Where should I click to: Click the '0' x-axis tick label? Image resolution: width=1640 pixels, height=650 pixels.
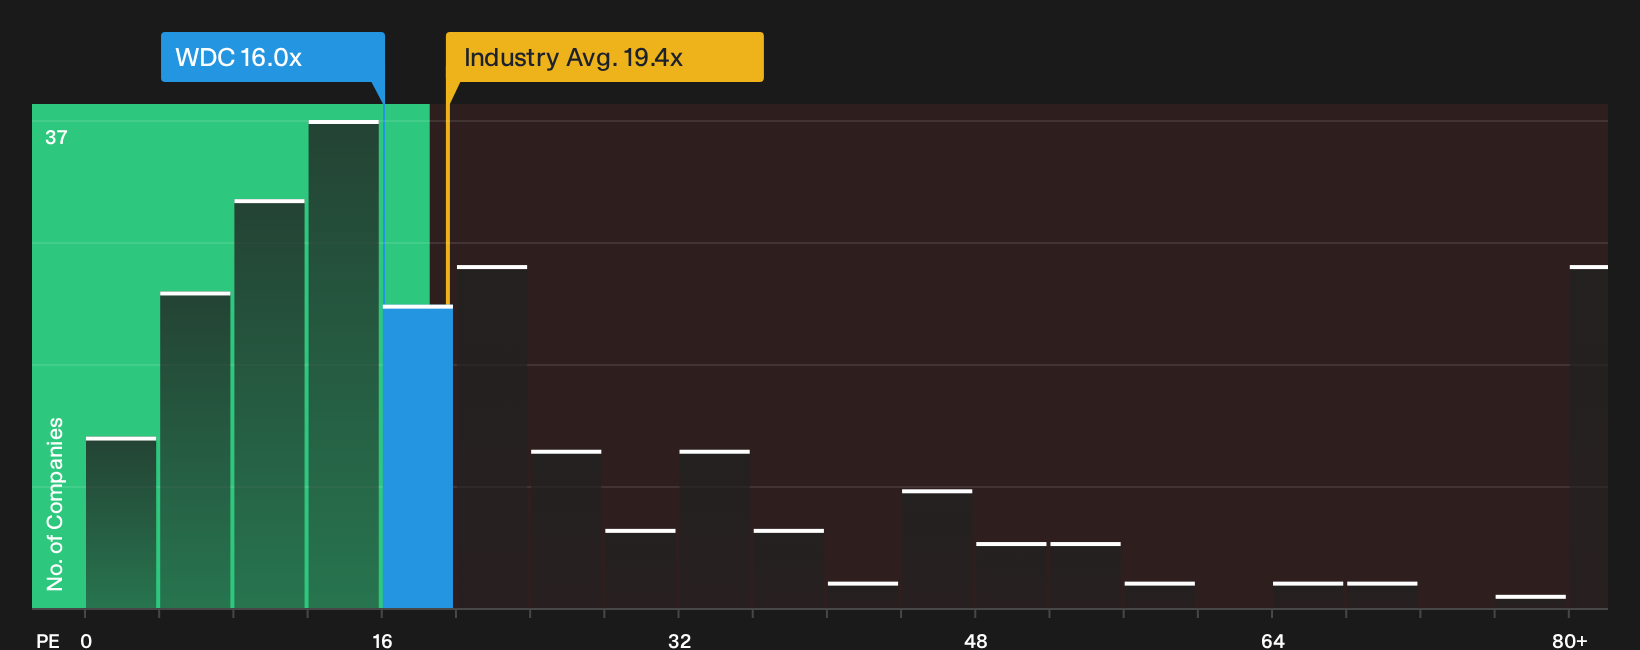pyautogui.click(x=86, y=641)
